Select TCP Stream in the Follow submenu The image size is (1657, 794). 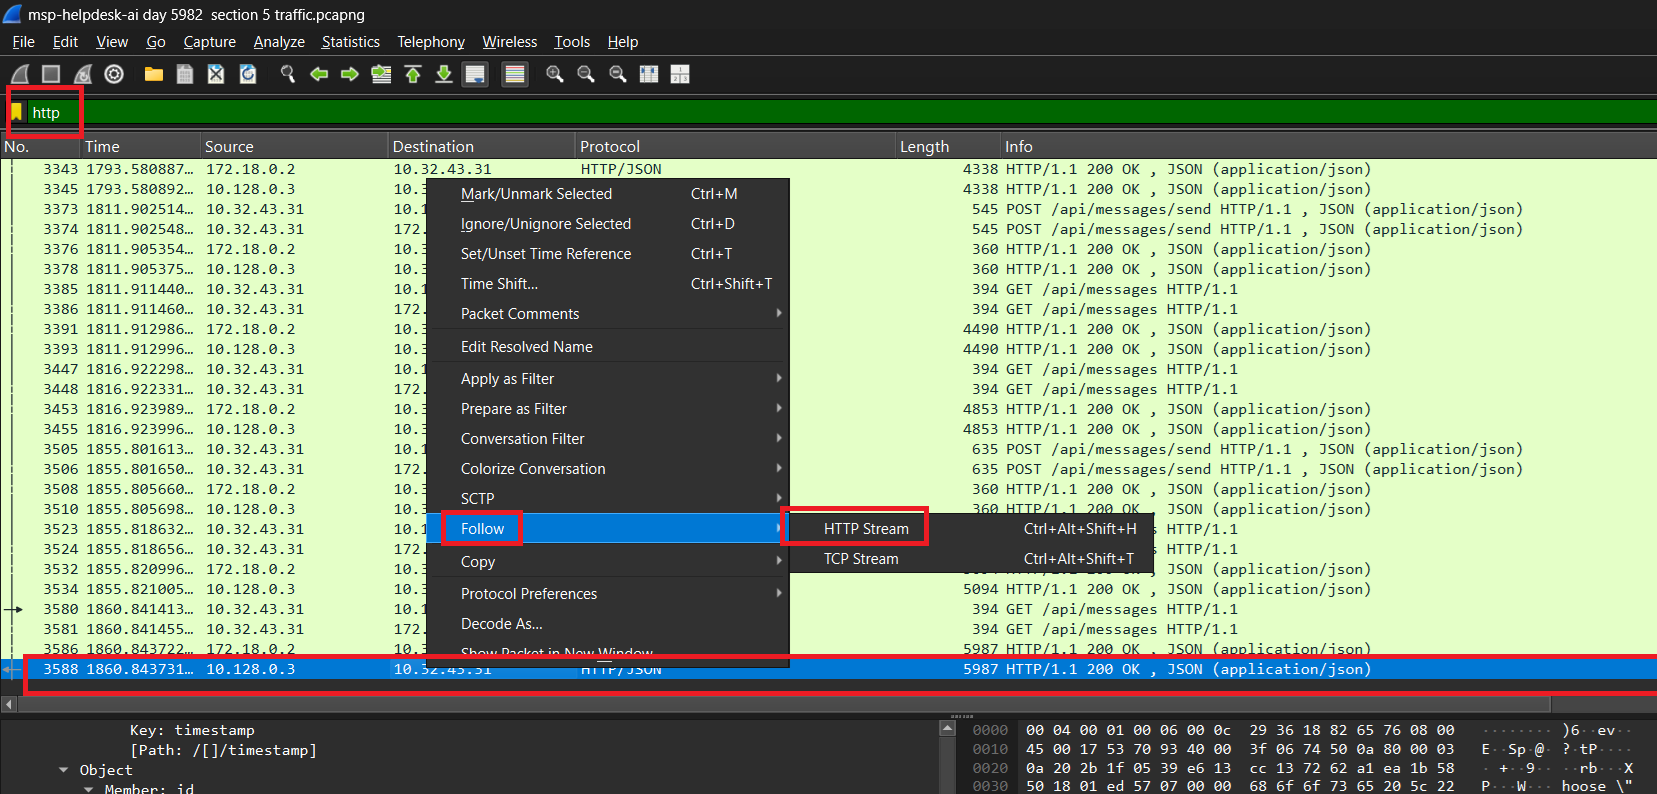click(861, 559)
